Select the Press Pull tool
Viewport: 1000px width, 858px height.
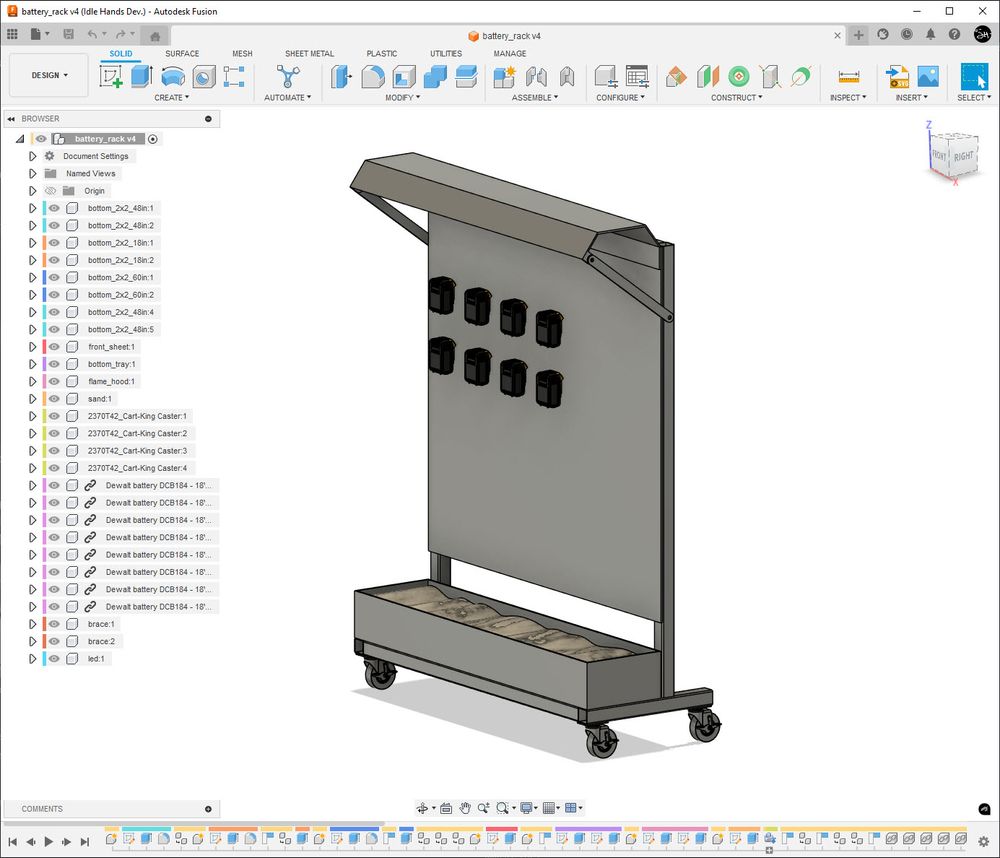click(342, 77)
